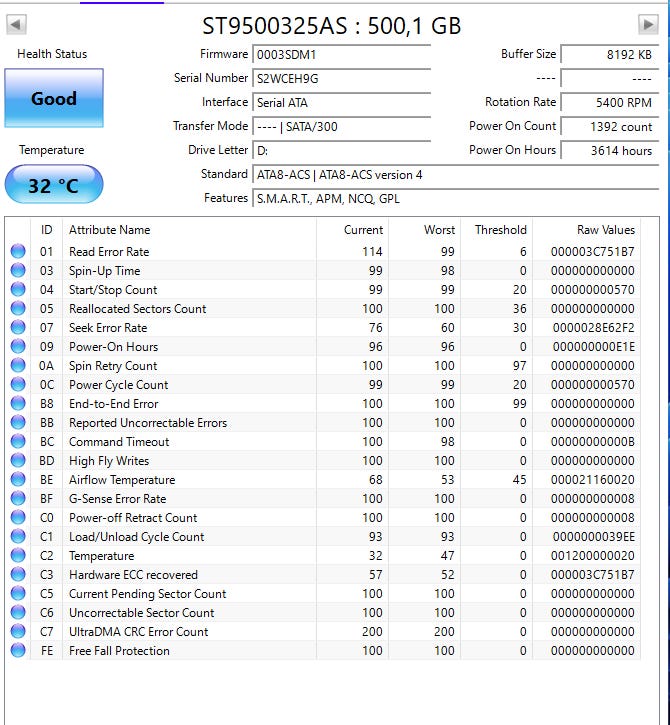Click the Standard field ATA8-ACS
Image resolution: width=670 pixels, height=725 pixels.
coord(455,175)
